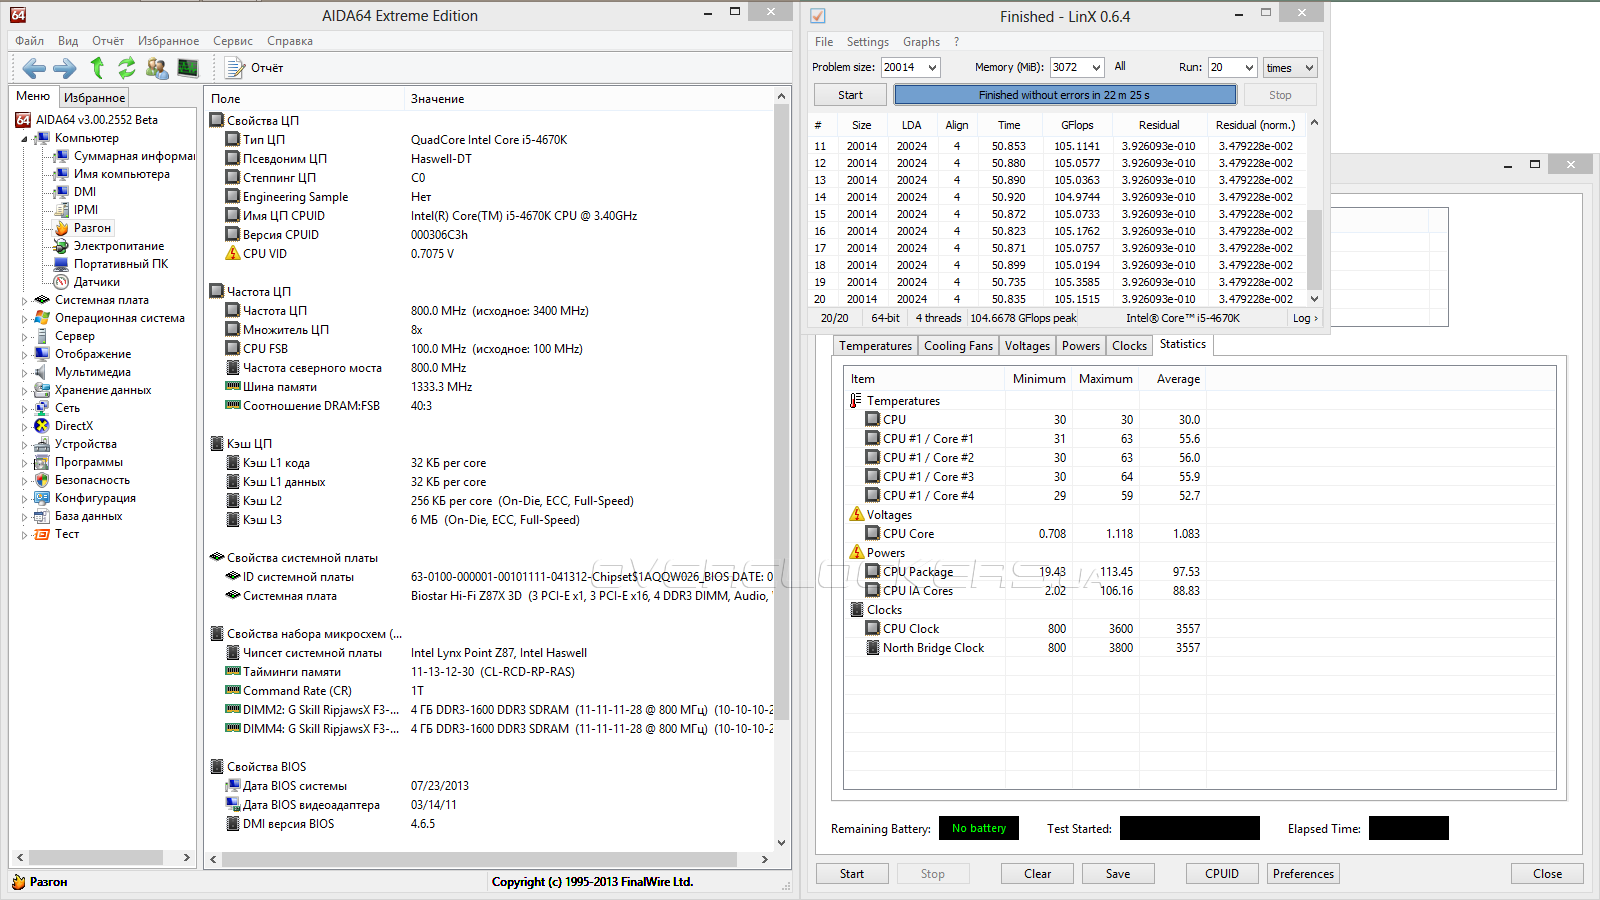The image size is (1600, 900).
Task: Switch to the Cooling Fans tab
Action: 958,346
